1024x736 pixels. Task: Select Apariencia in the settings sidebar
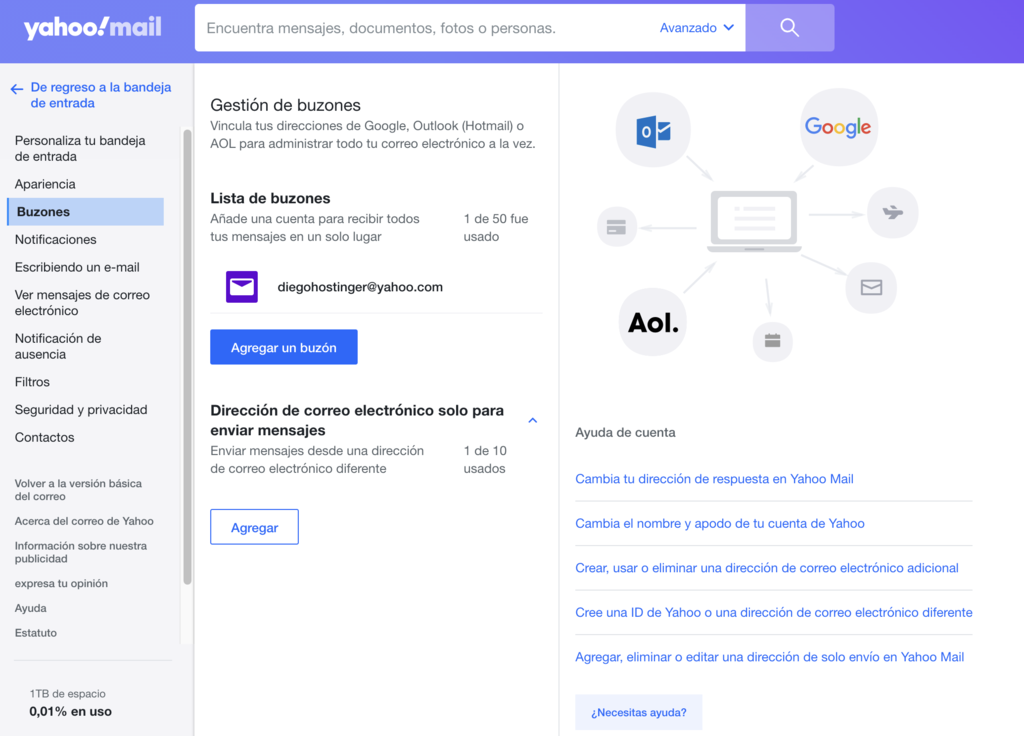[45, 184]
